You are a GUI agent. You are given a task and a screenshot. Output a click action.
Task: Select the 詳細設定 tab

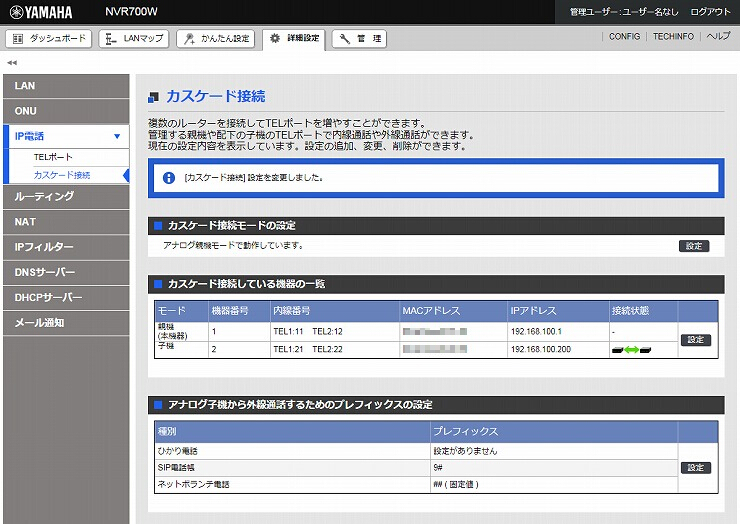294,39
